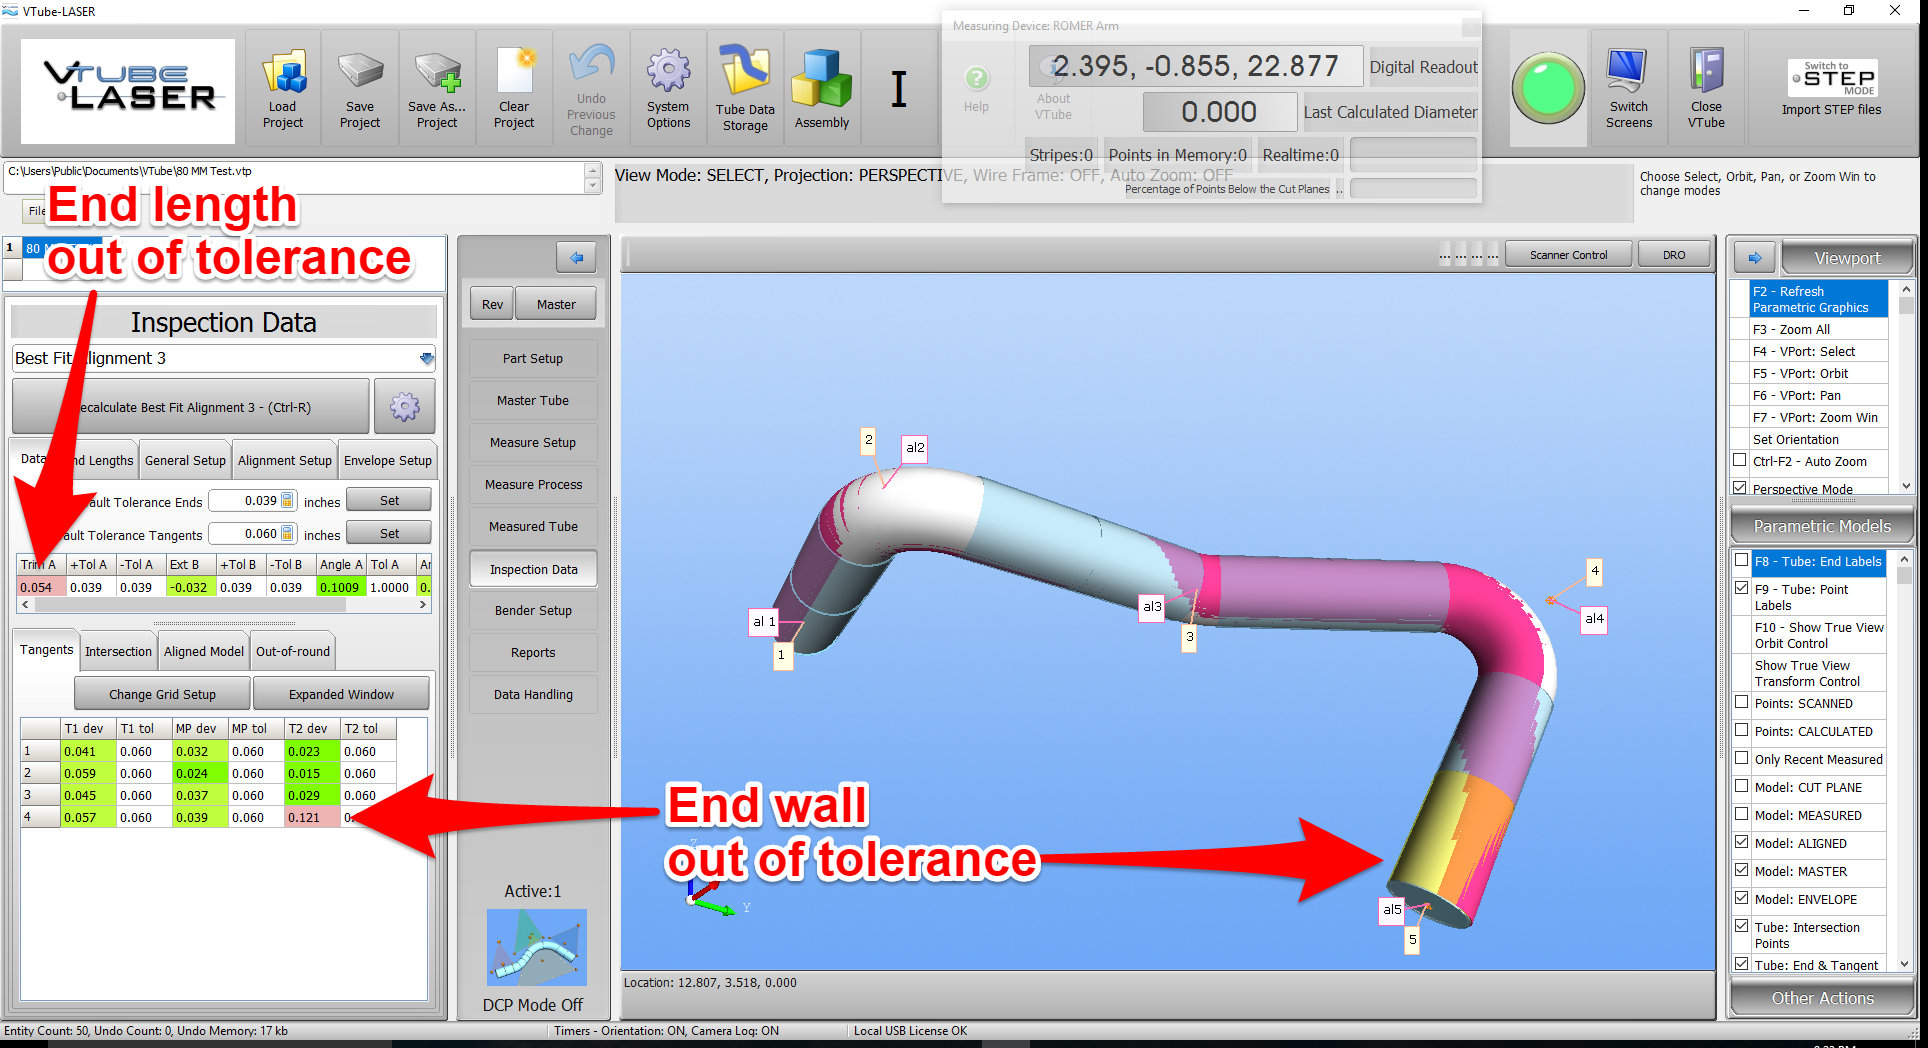The width and height of the screenshot is (1928, 1048).
Task: Select the Out-of-round tab
Action: tap(292, 652)
